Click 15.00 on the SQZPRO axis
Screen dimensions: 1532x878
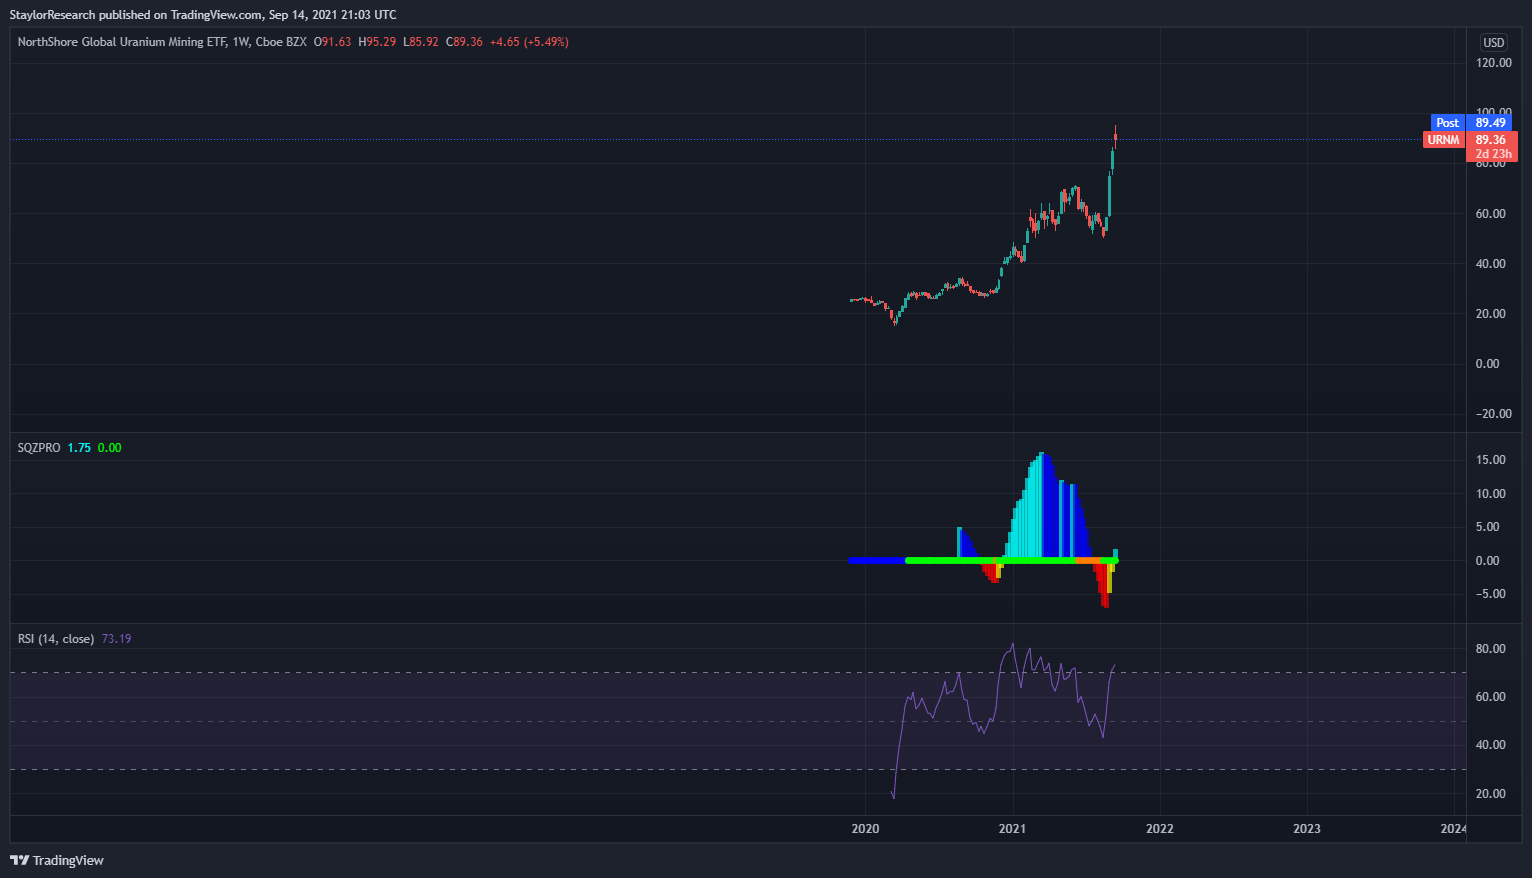click(1490, 460)
